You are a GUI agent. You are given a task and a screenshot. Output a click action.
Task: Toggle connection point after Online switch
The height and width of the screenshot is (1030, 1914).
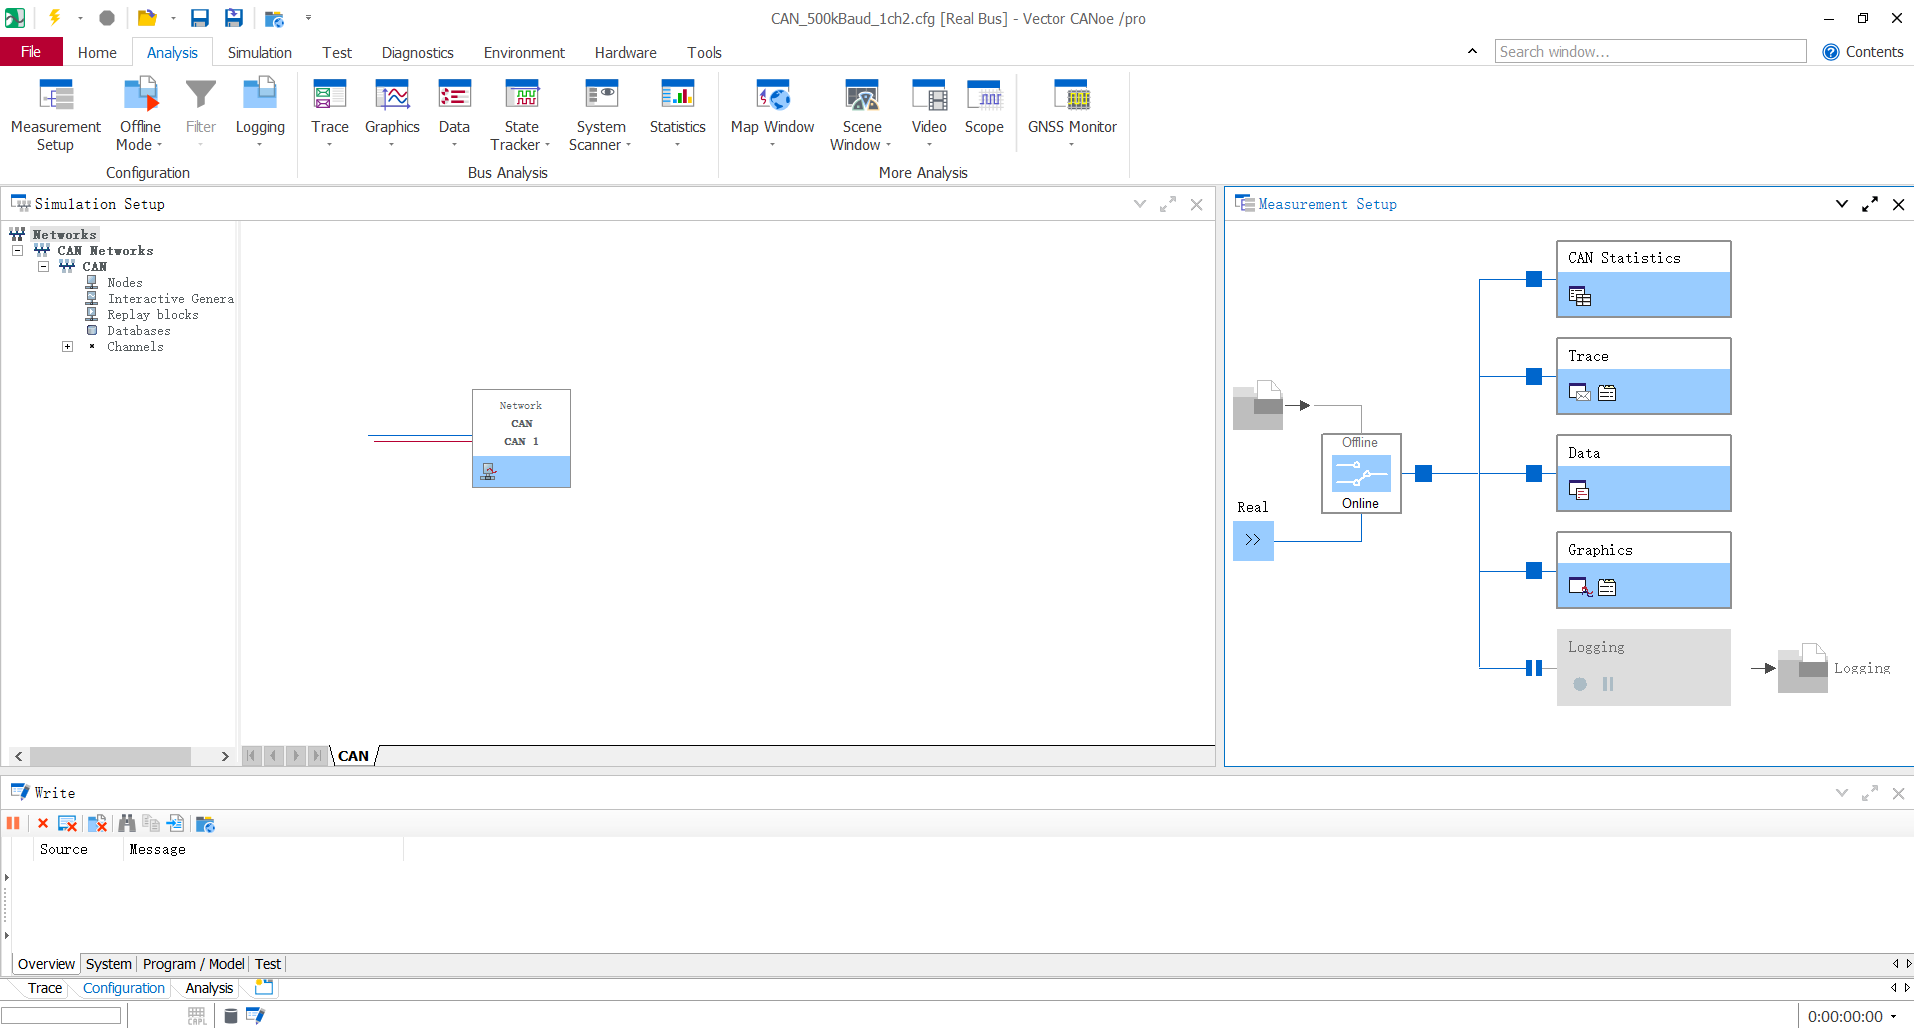[x=1424, y=473]
